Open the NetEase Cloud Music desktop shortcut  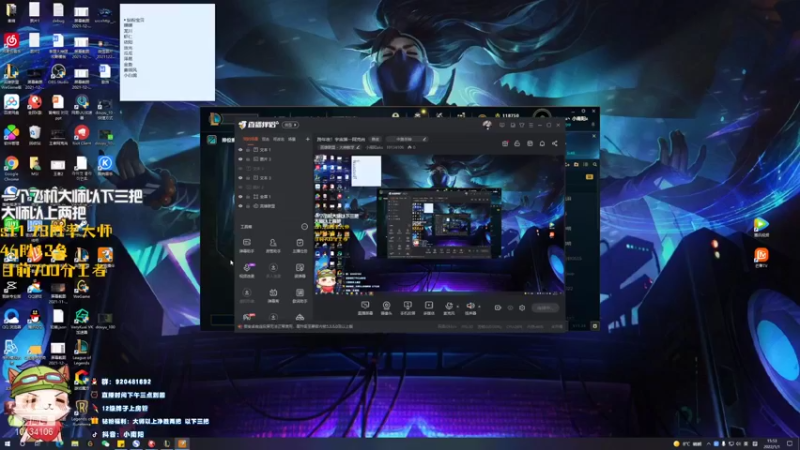click(x=11, y=43)
